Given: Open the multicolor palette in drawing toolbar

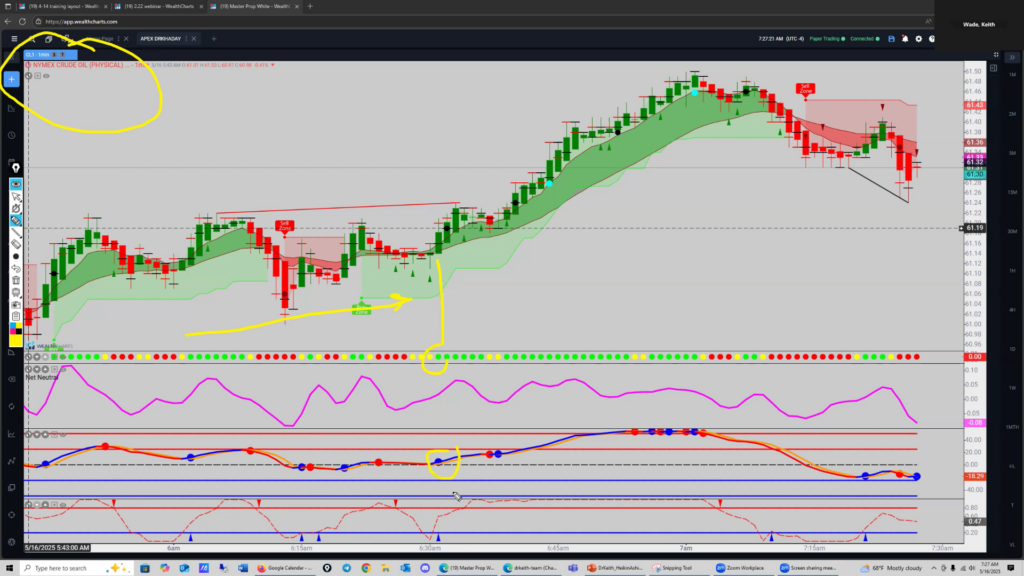Looking at the screenshot, I should pos(16,328).
